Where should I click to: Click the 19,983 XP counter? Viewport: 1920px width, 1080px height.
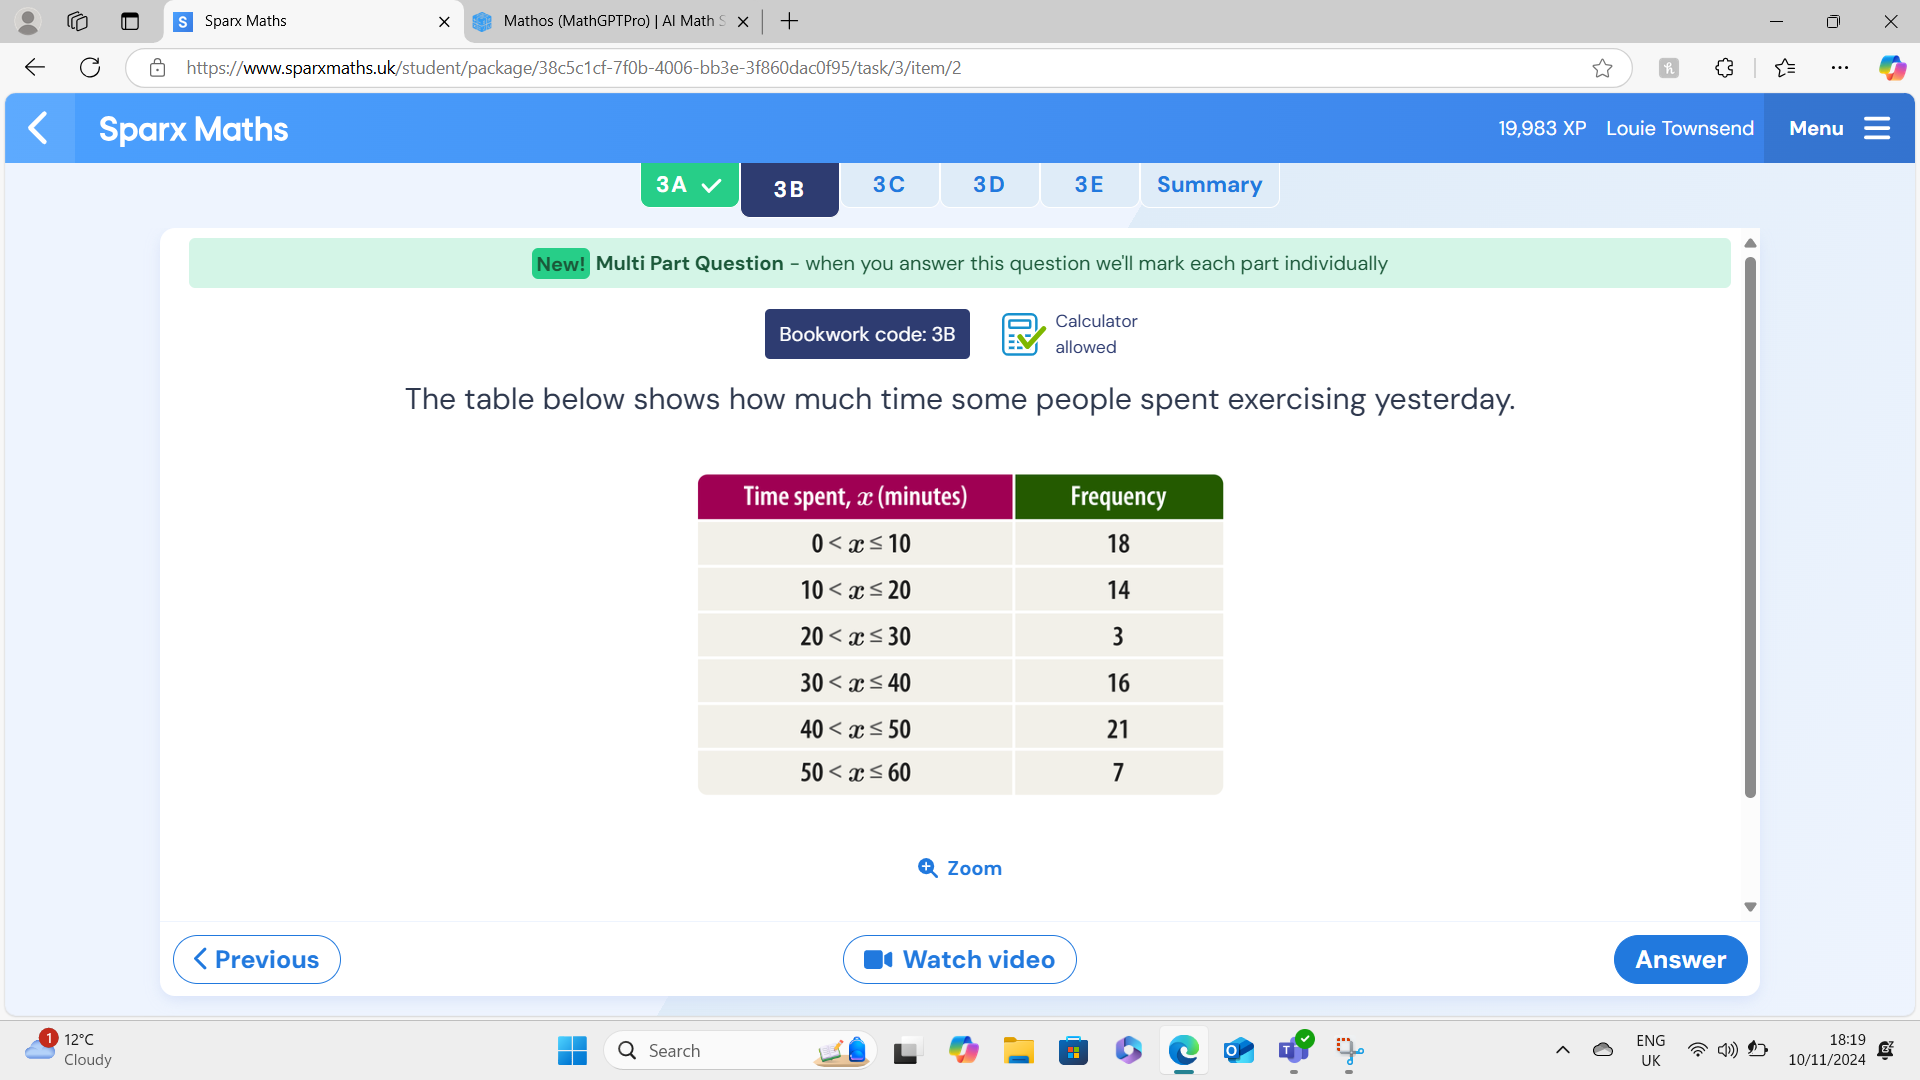(x=1542, y=128)
